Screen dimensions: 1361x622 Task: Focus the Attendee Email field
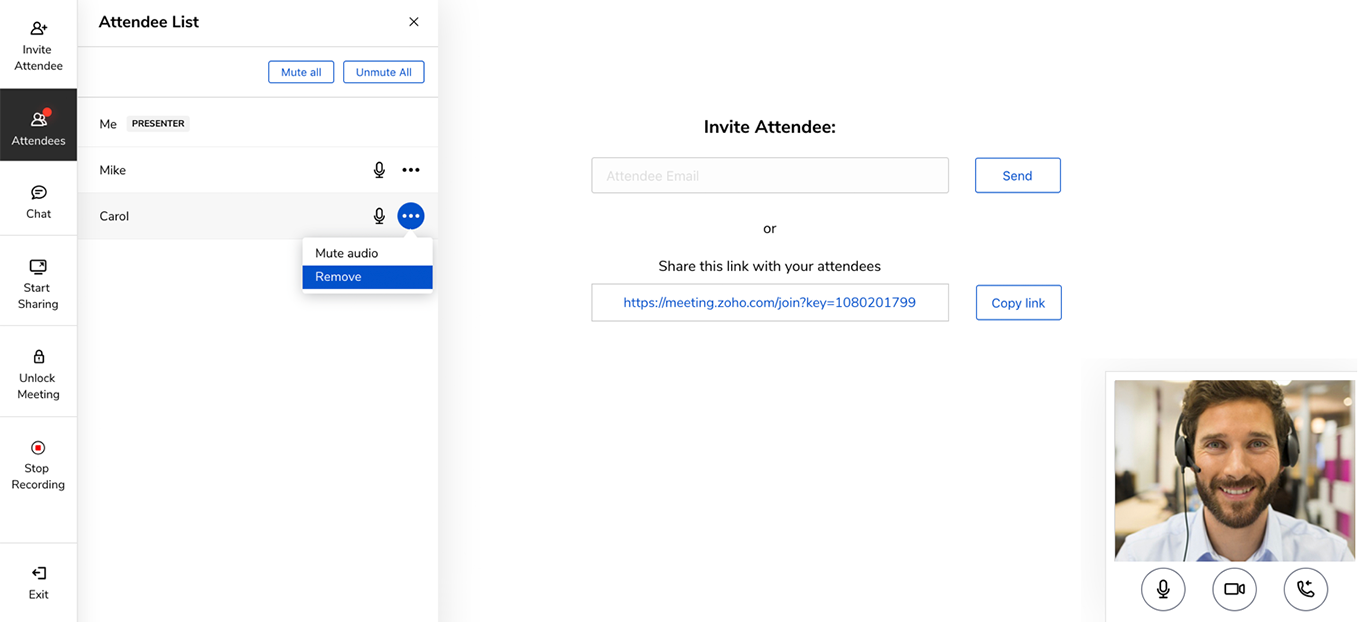pos(770,175)
